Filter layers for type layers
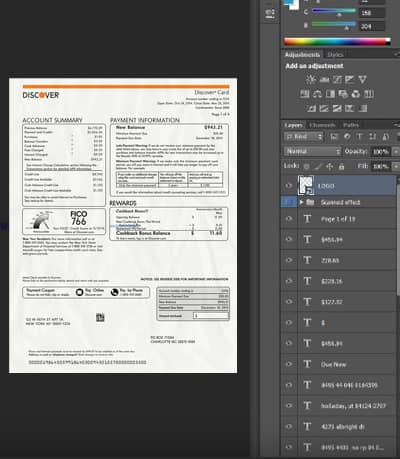400x459 pixels. [x=360, y=136]
